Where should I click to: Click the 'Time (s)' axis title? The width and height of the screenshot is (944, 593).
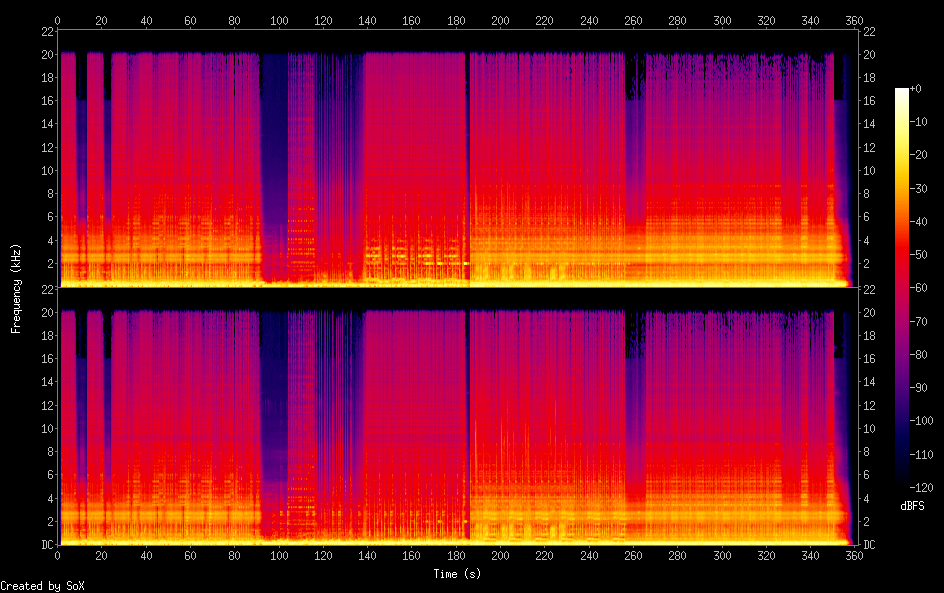[457, 574]
